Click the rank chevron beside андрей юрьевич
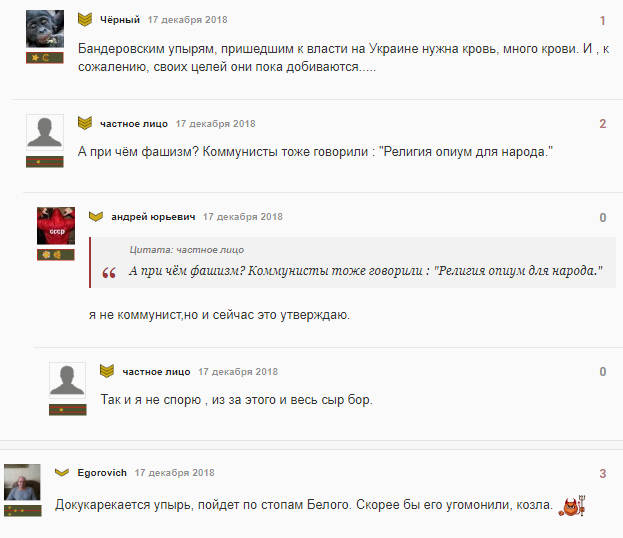623x538 pixels. 96,217
